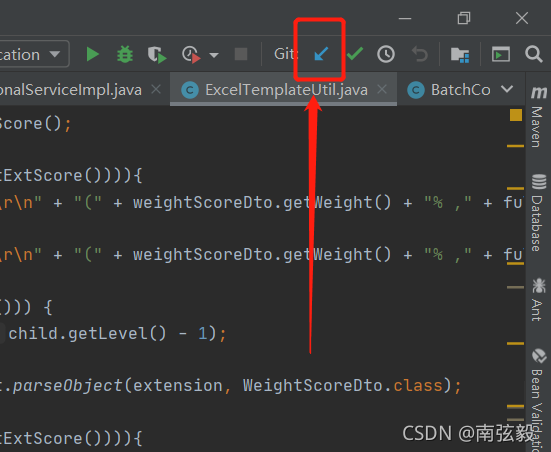The height and width of the screenshot is (452, 551).
Task: Minimize the IDE window
Action: pyautogui.click(x=405, y=18)
